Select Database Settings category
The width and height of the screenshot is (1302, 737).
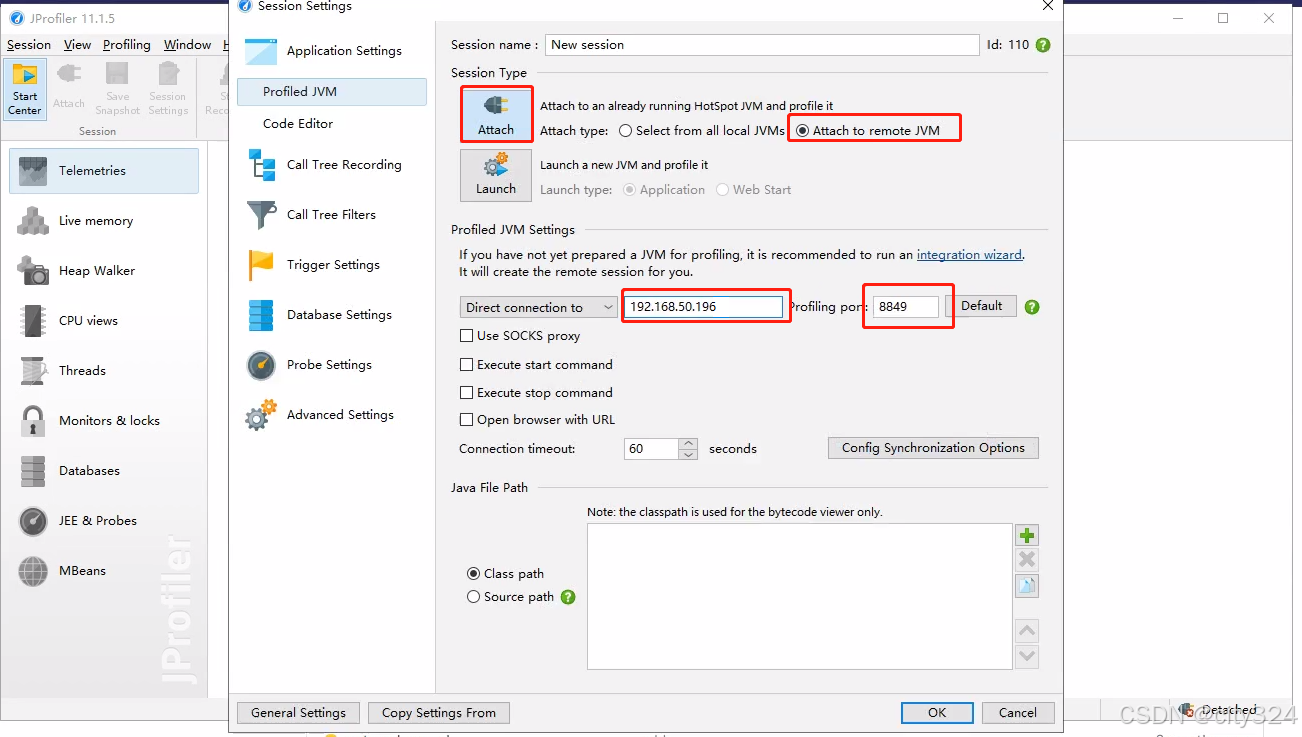(332, 315)
